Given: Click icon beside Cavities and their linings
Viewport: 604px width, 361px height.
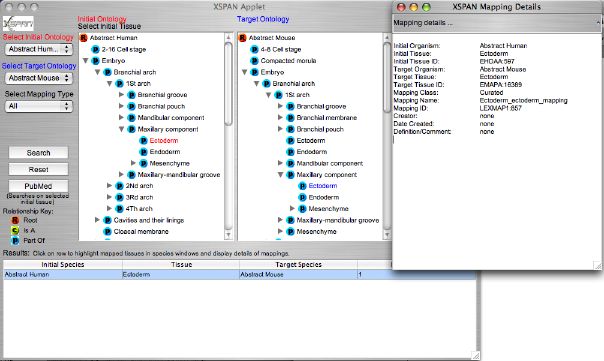Looking at the screenshot, I should click(x=107, y=220).
